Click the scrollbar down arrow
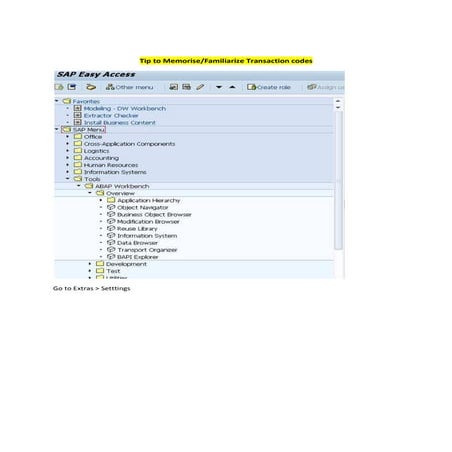Screen dimensions: 452x452 [338, 107]
